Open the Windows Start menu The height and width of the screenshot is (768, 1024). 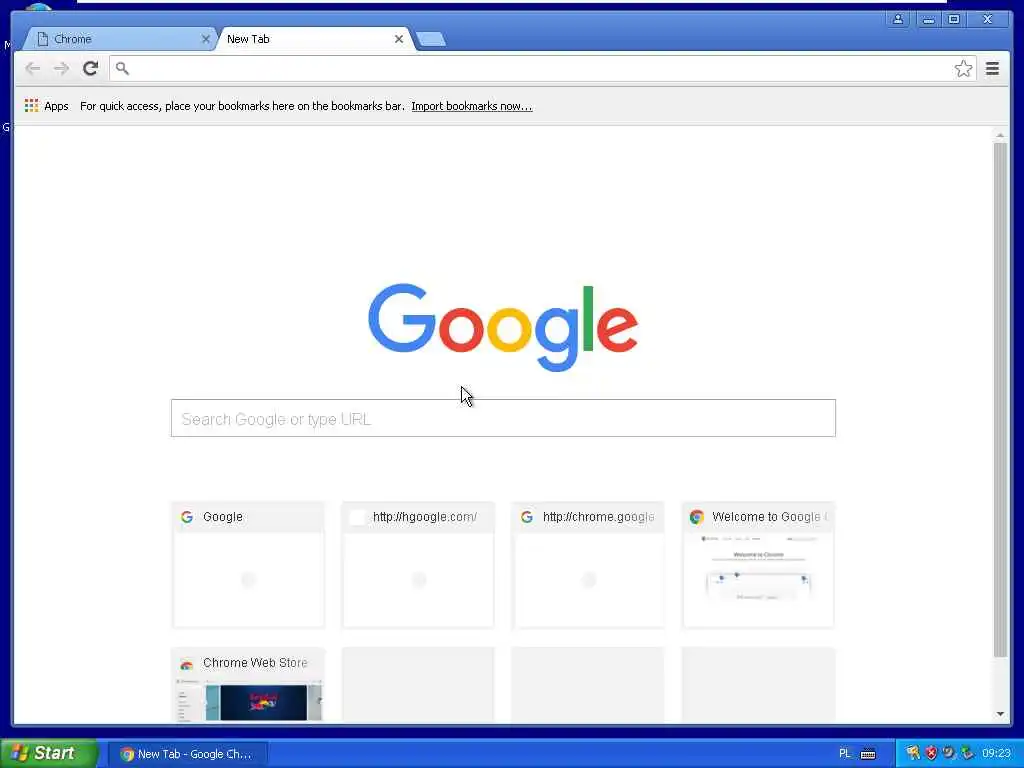(x=48, y=753)
